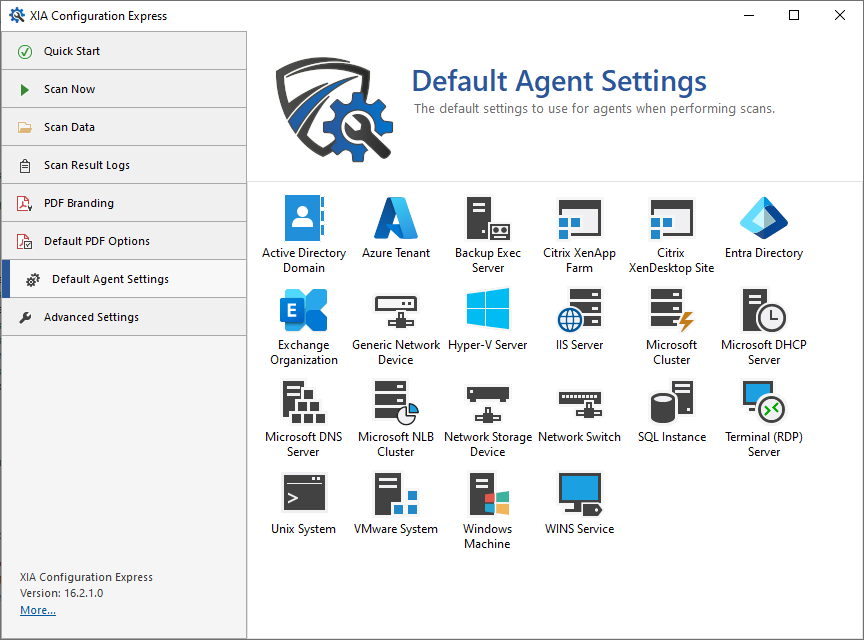Screen dimensions: 864x640
Task: Select the Microsoft Cluster icon
Action: tap(671, 326)
